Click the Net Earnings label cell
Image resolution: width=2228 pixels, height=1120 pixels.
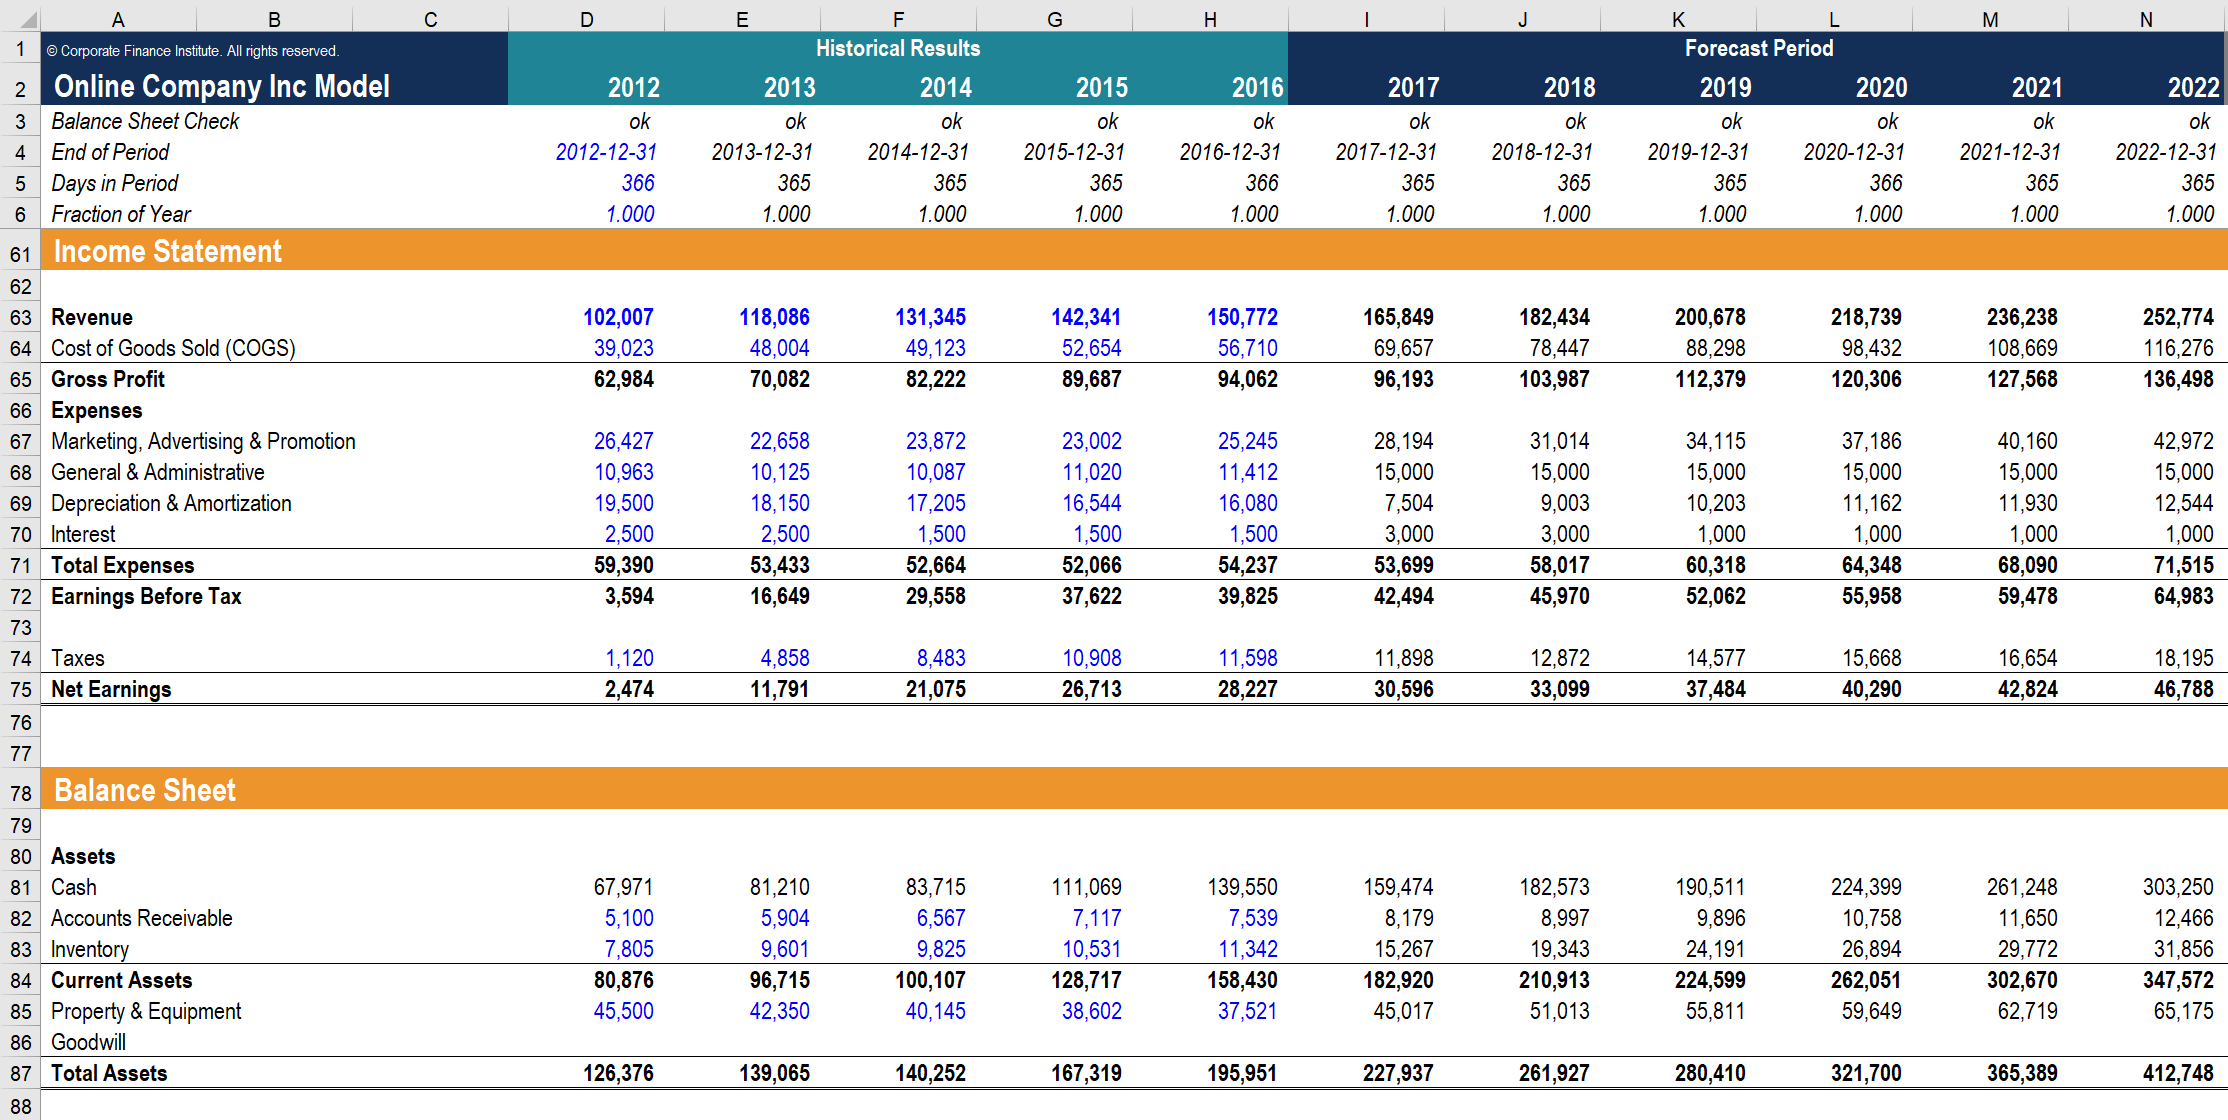point(110,689)
